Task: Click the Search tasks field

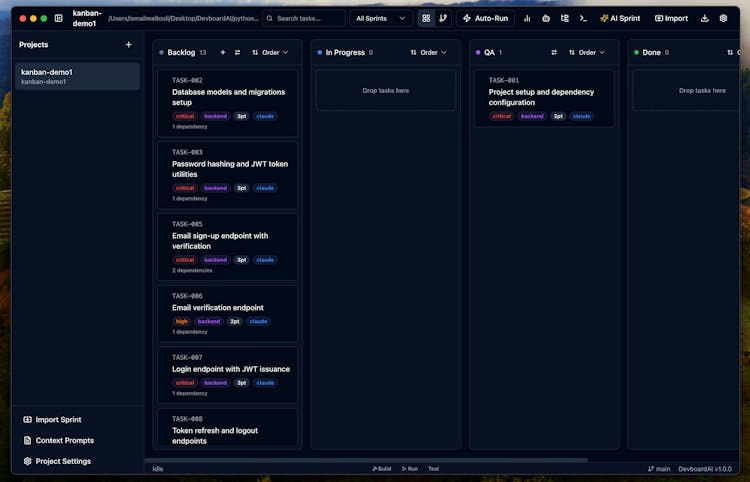Action: coord(304,18)
